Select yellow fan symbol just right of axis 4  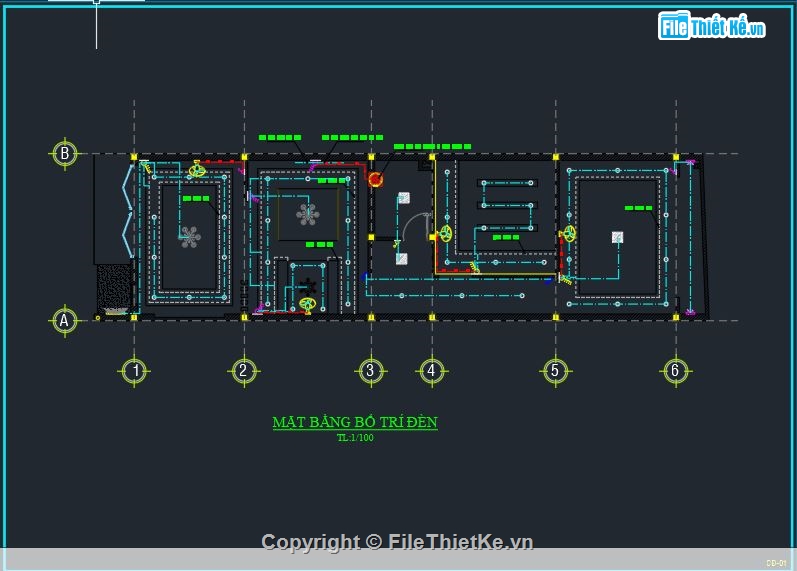446,233
